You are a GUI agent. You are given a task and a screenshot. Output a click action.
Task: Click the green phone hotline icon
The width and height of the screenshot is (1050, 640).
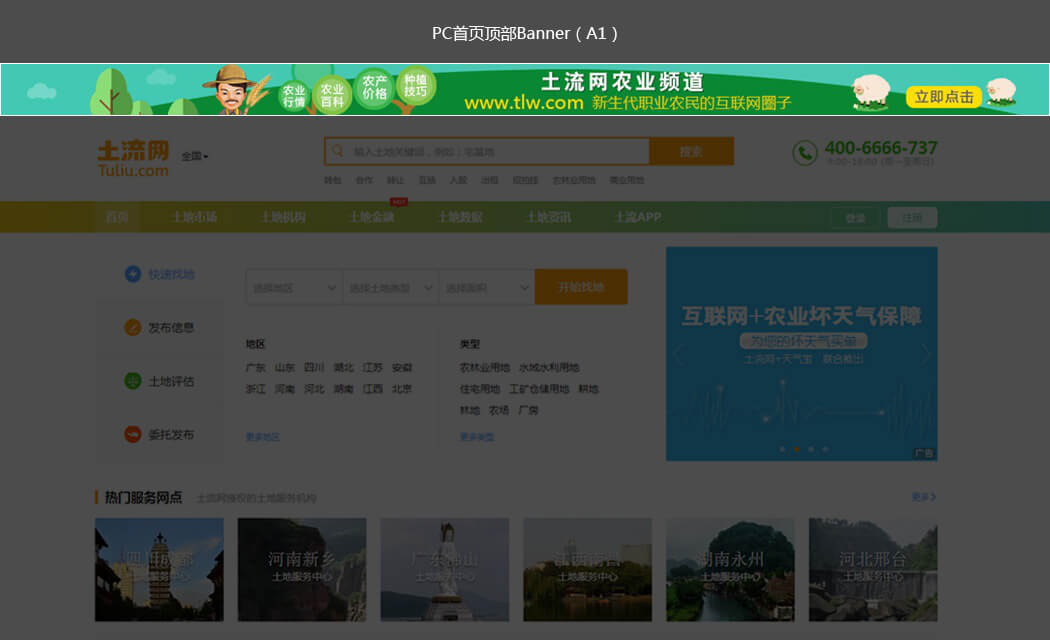(804, 153)
